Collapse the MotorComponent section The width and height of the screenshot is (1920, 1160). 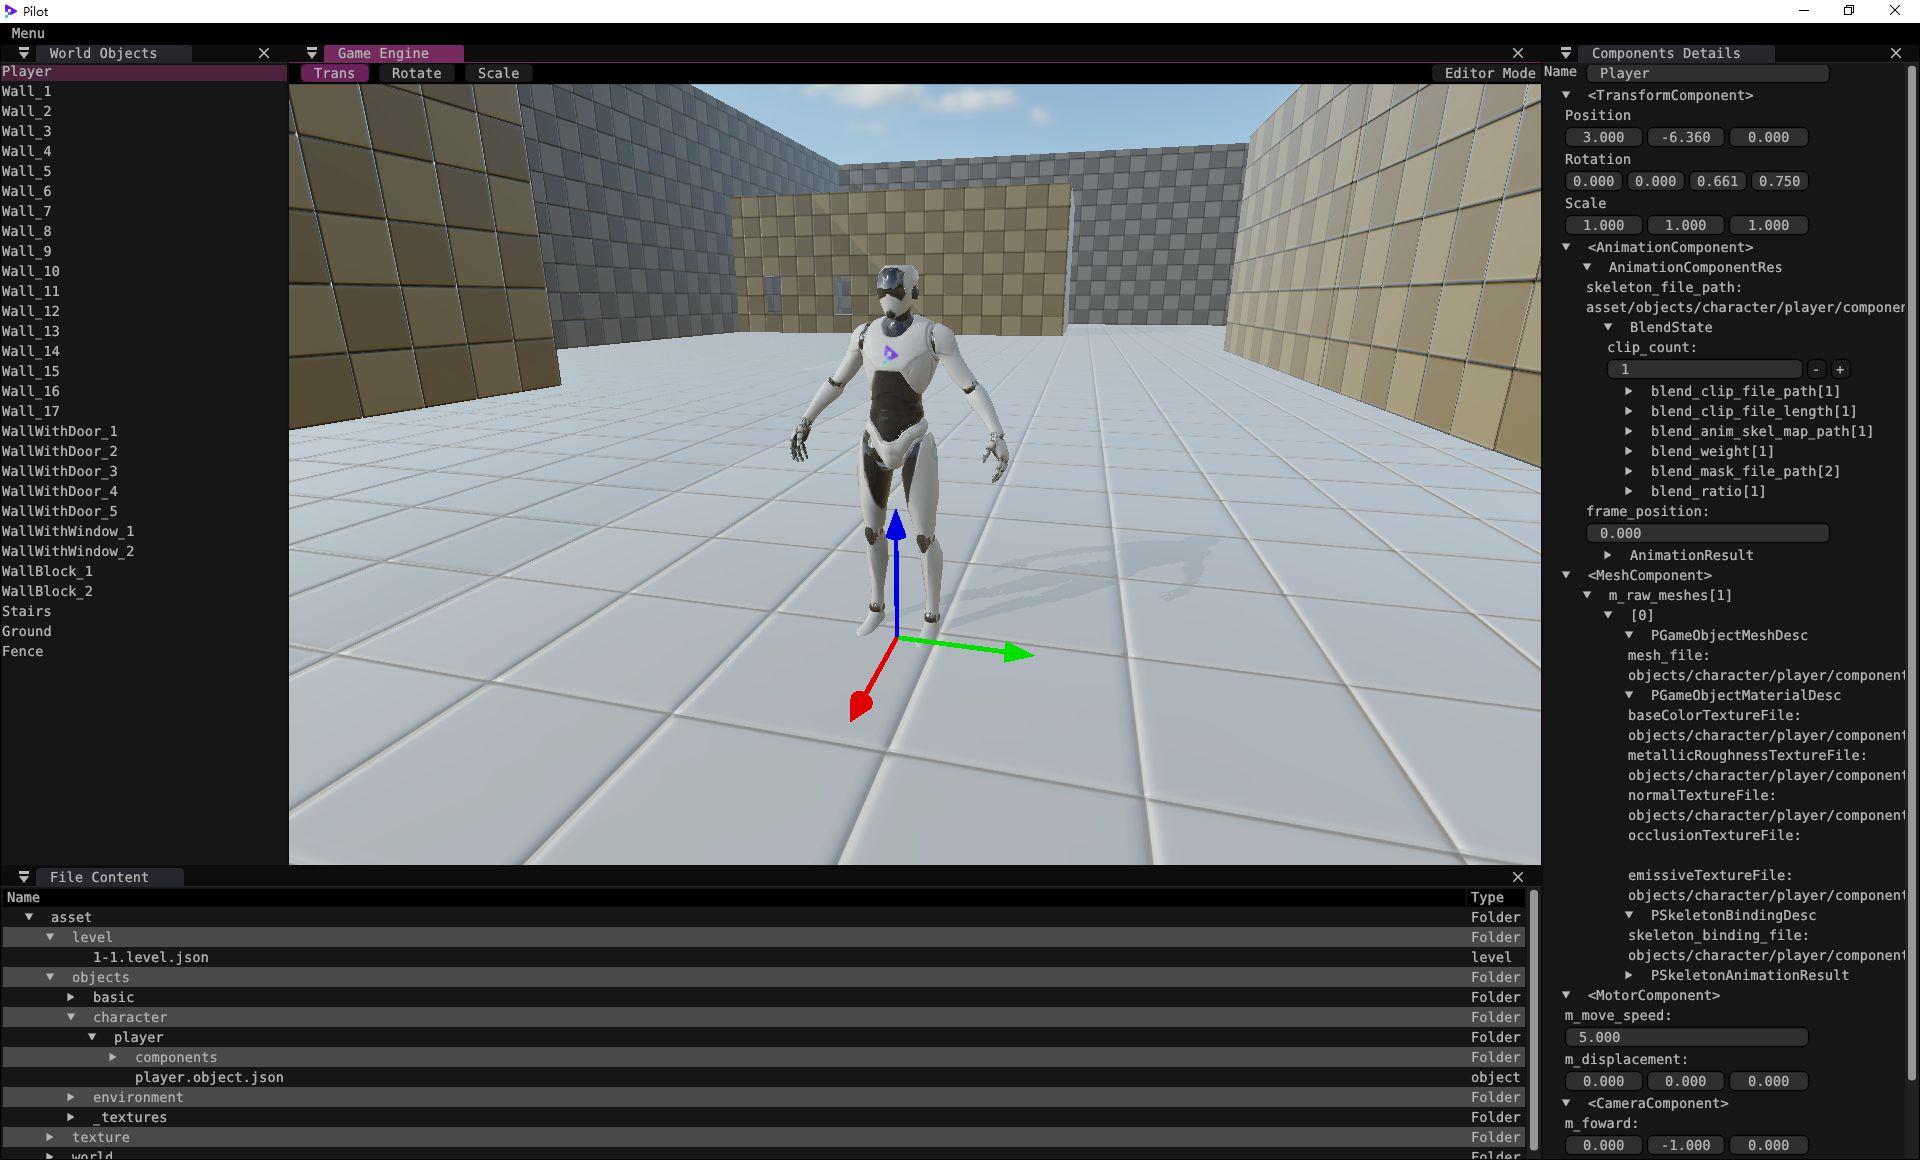(x=1566, y=995)
